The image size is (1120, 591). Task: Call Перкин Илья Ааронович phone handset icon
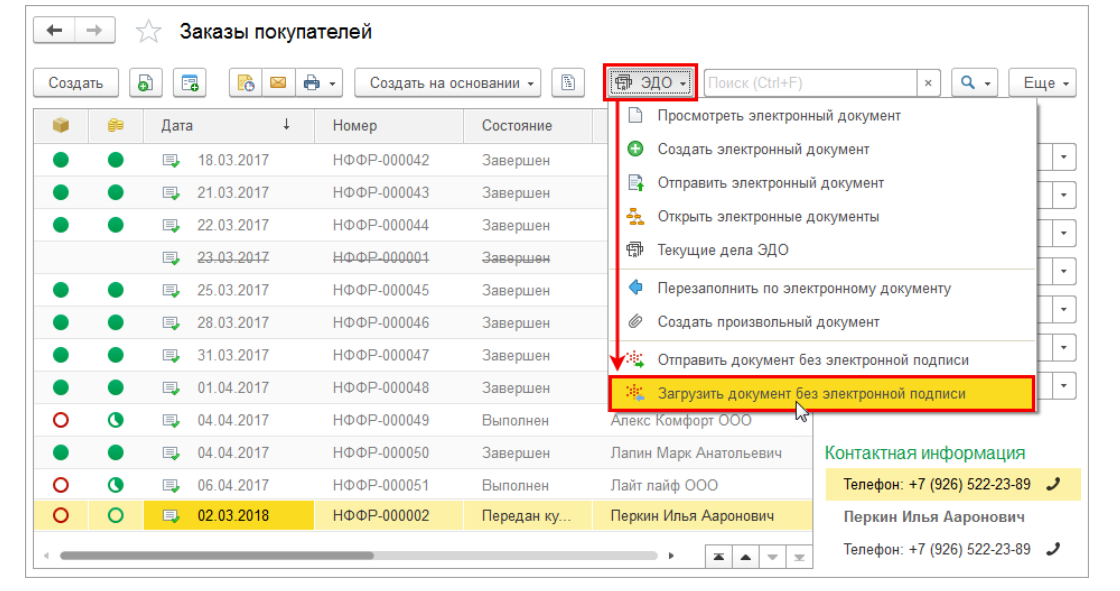(x=1053, y=549)
